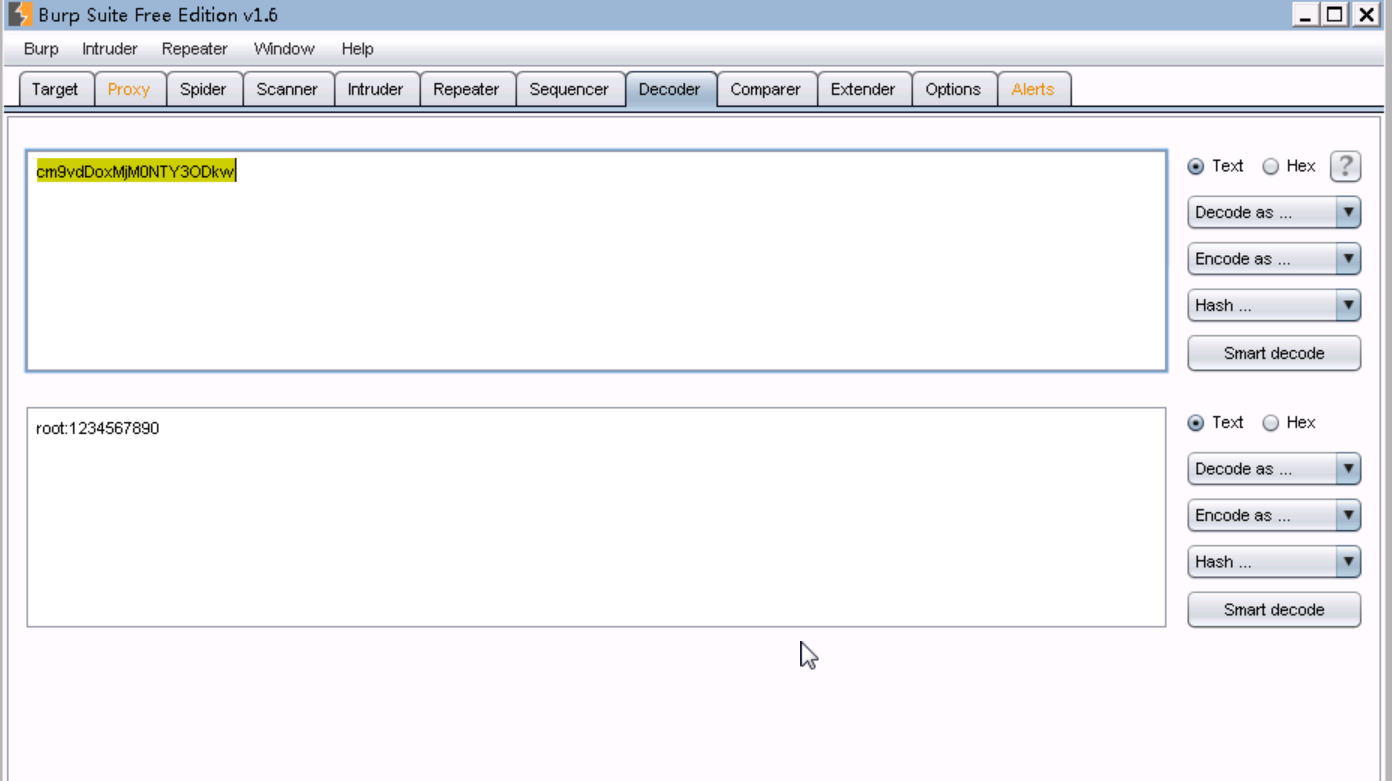Open the Intruder menu in menu bar
The height and width of the screenshot is (781, 1392).
[110, 49]
